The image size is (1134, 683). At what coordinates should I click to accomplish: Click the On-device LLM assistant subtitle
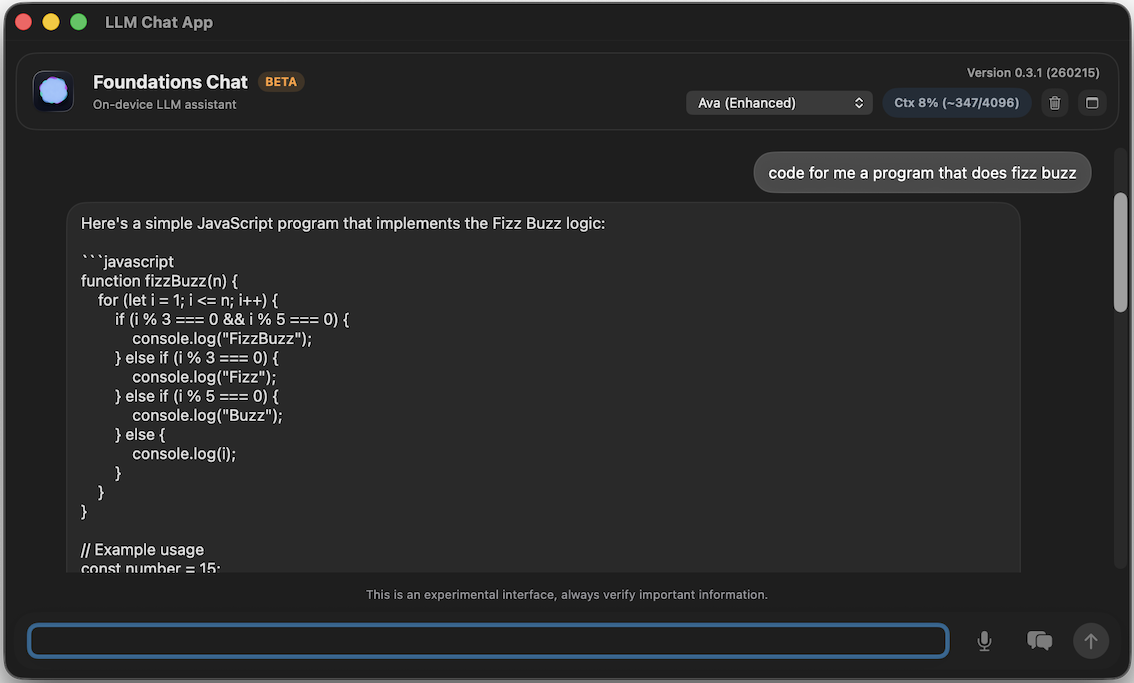[x=164, y=104]
